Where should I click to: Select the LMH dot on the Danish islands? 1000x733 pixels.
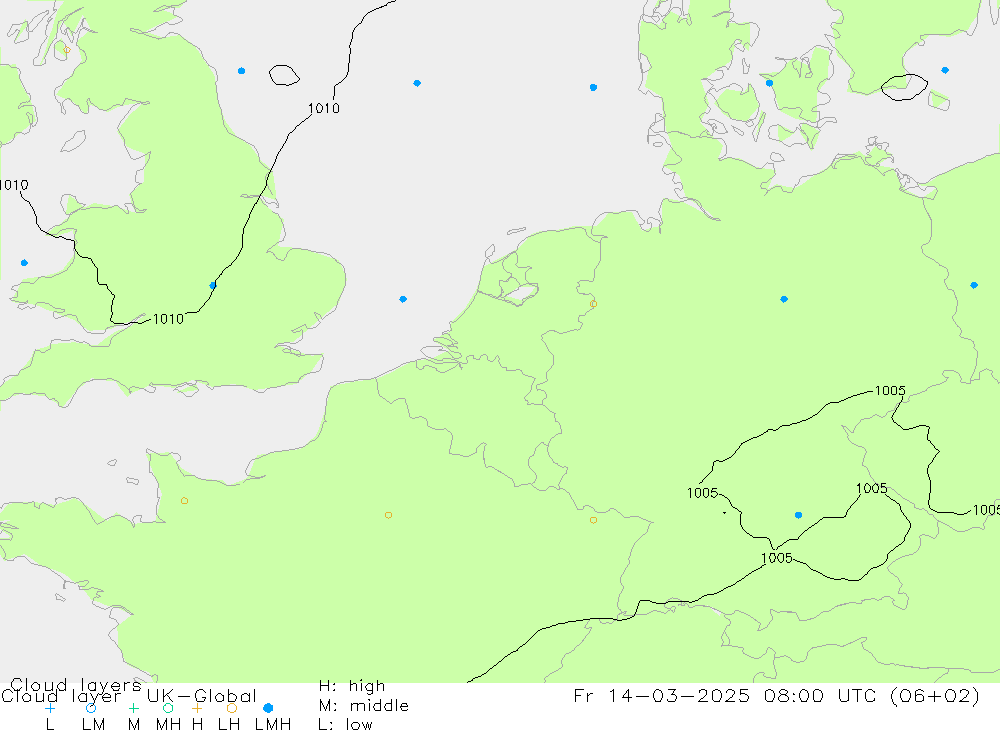(769, 83)
